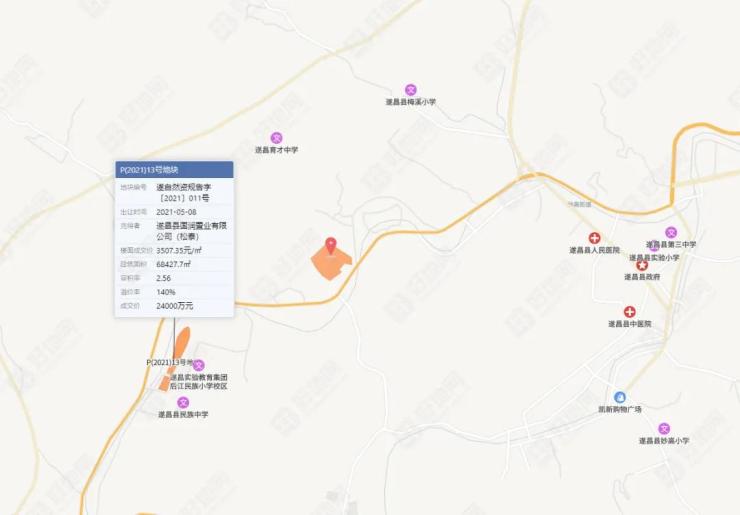Click the 2021-05-08 date in popup

(177, 212)
